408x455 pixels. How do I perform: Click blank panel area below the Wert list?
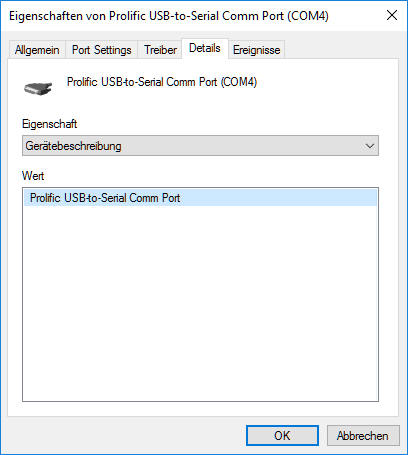(200, 409)
